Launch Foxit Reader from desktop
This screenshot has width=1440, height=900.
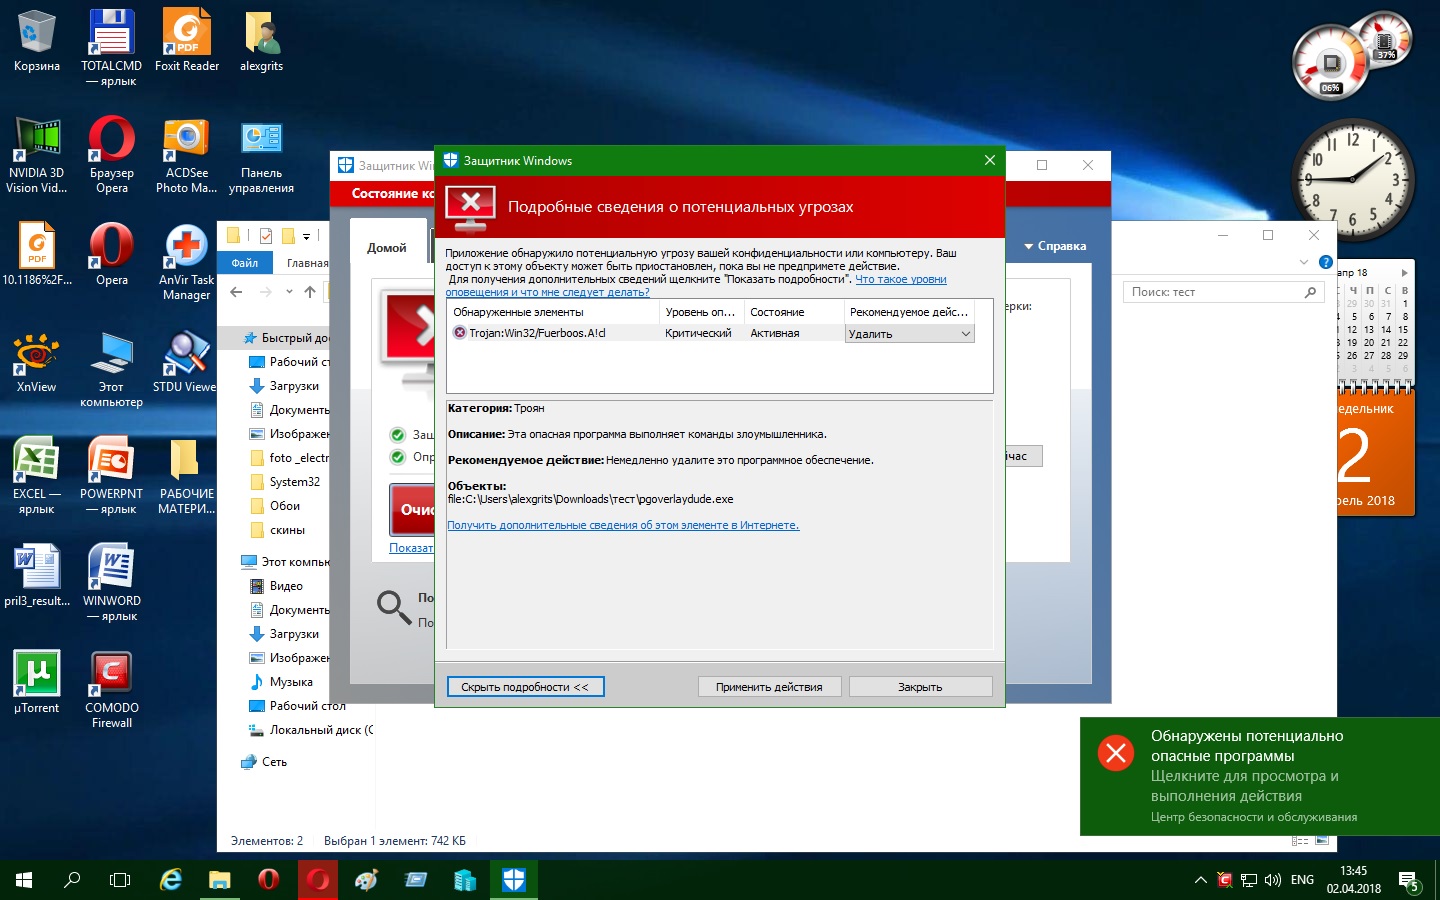(186, 41)
